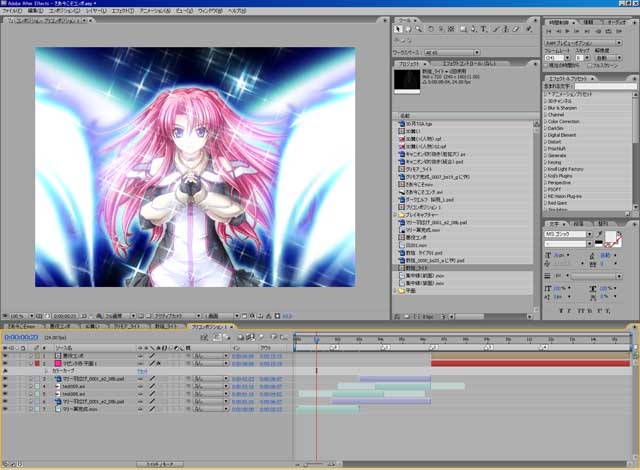640x470 pixels.
Task: Toggle visibility of layer 7 eye icon
Action: click(x=5, y=409)
